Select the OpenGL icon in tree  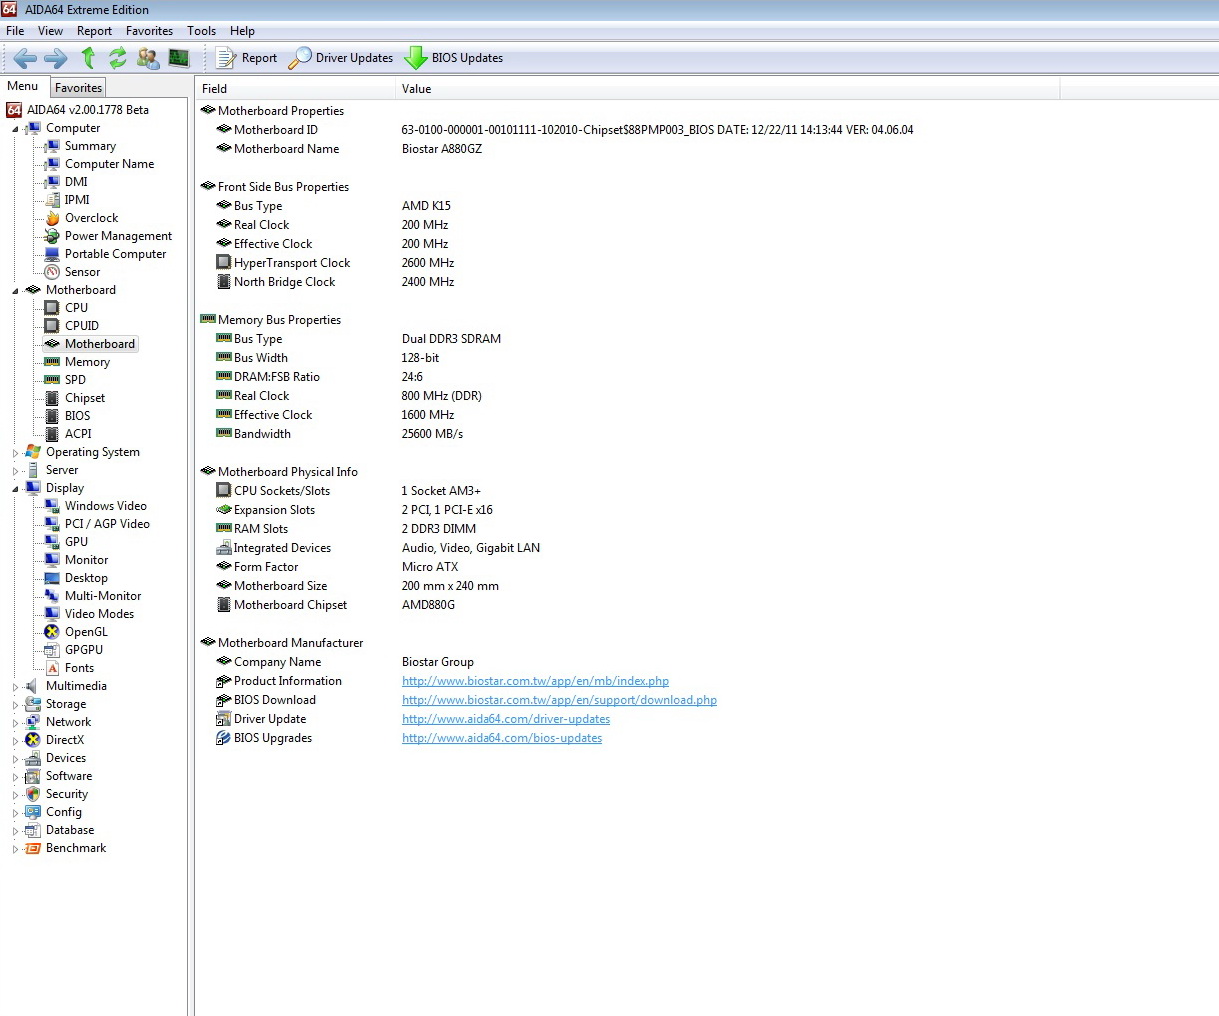tap(52, 632)
